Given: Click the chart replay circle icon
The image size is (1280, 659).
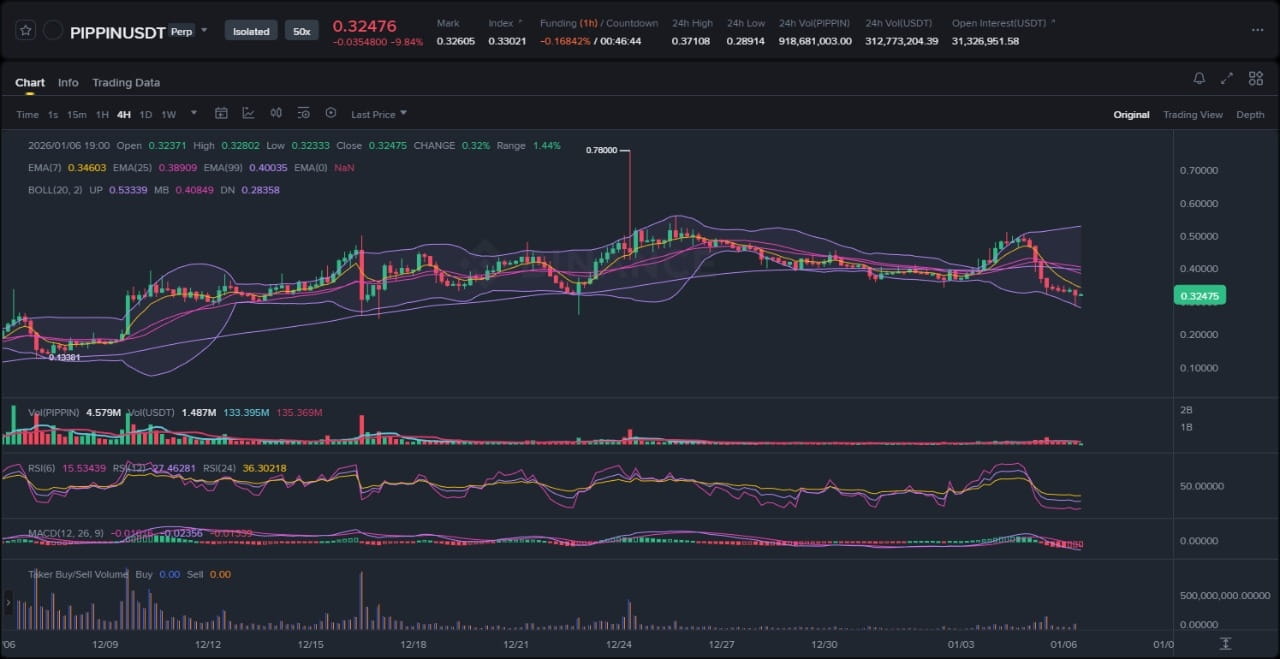Looking at the screenshot, I should click(331, 113).
